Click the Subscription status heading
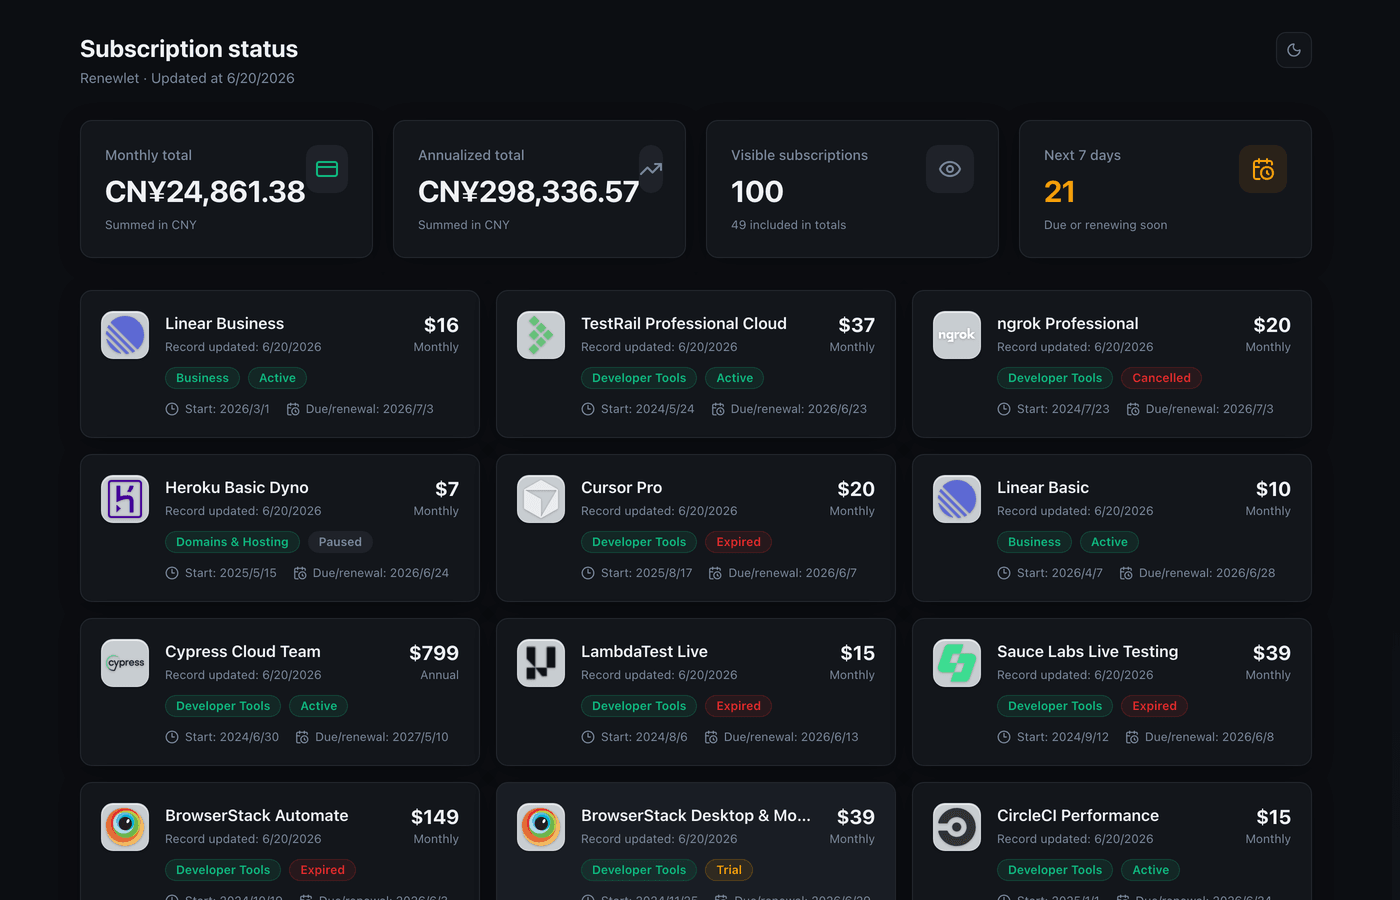The height and width of the screenshot is (900, 1400). [x=189, y=49]
